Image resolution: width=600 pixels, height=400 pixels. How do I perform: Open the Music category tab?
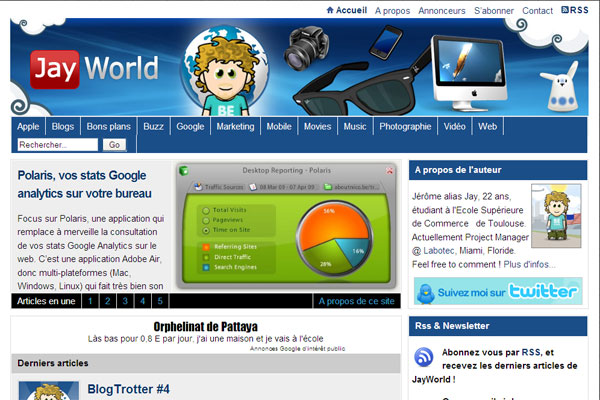point(355,126)
